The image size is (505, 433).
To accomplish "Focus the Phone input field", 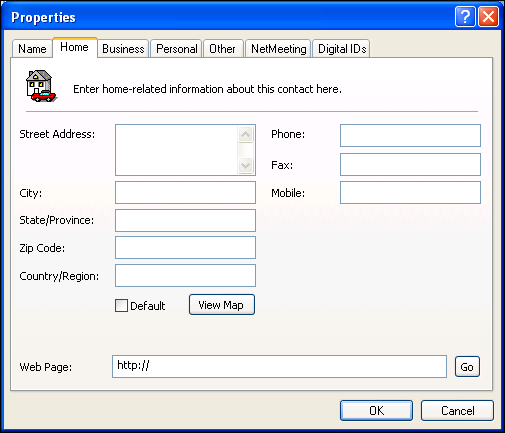I will pos(410,135).
